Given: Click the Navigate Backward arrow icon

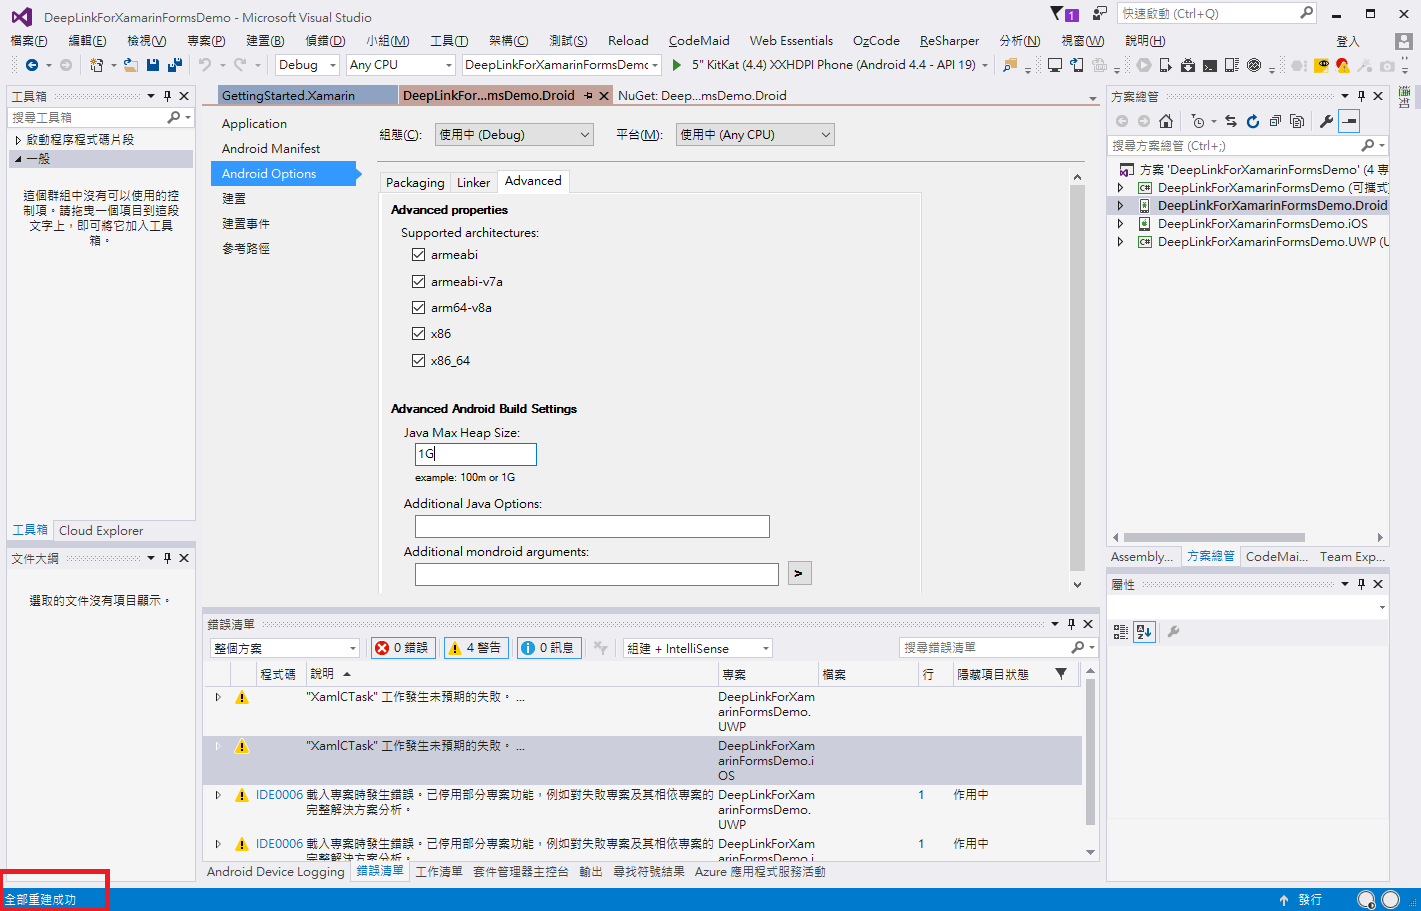Looking at the screenshot, I should 32,65.
